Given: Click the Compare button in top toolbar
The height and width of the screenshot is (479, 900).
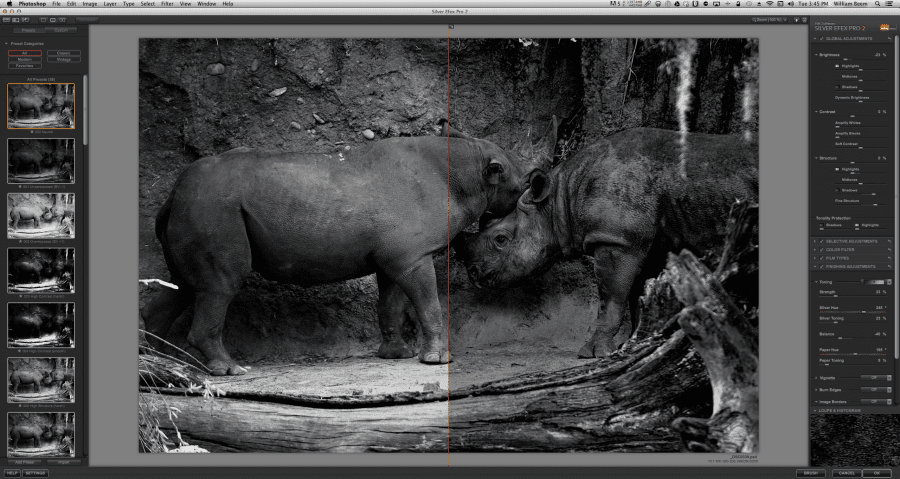Looking at the screenshot, I should click(87, 20).
